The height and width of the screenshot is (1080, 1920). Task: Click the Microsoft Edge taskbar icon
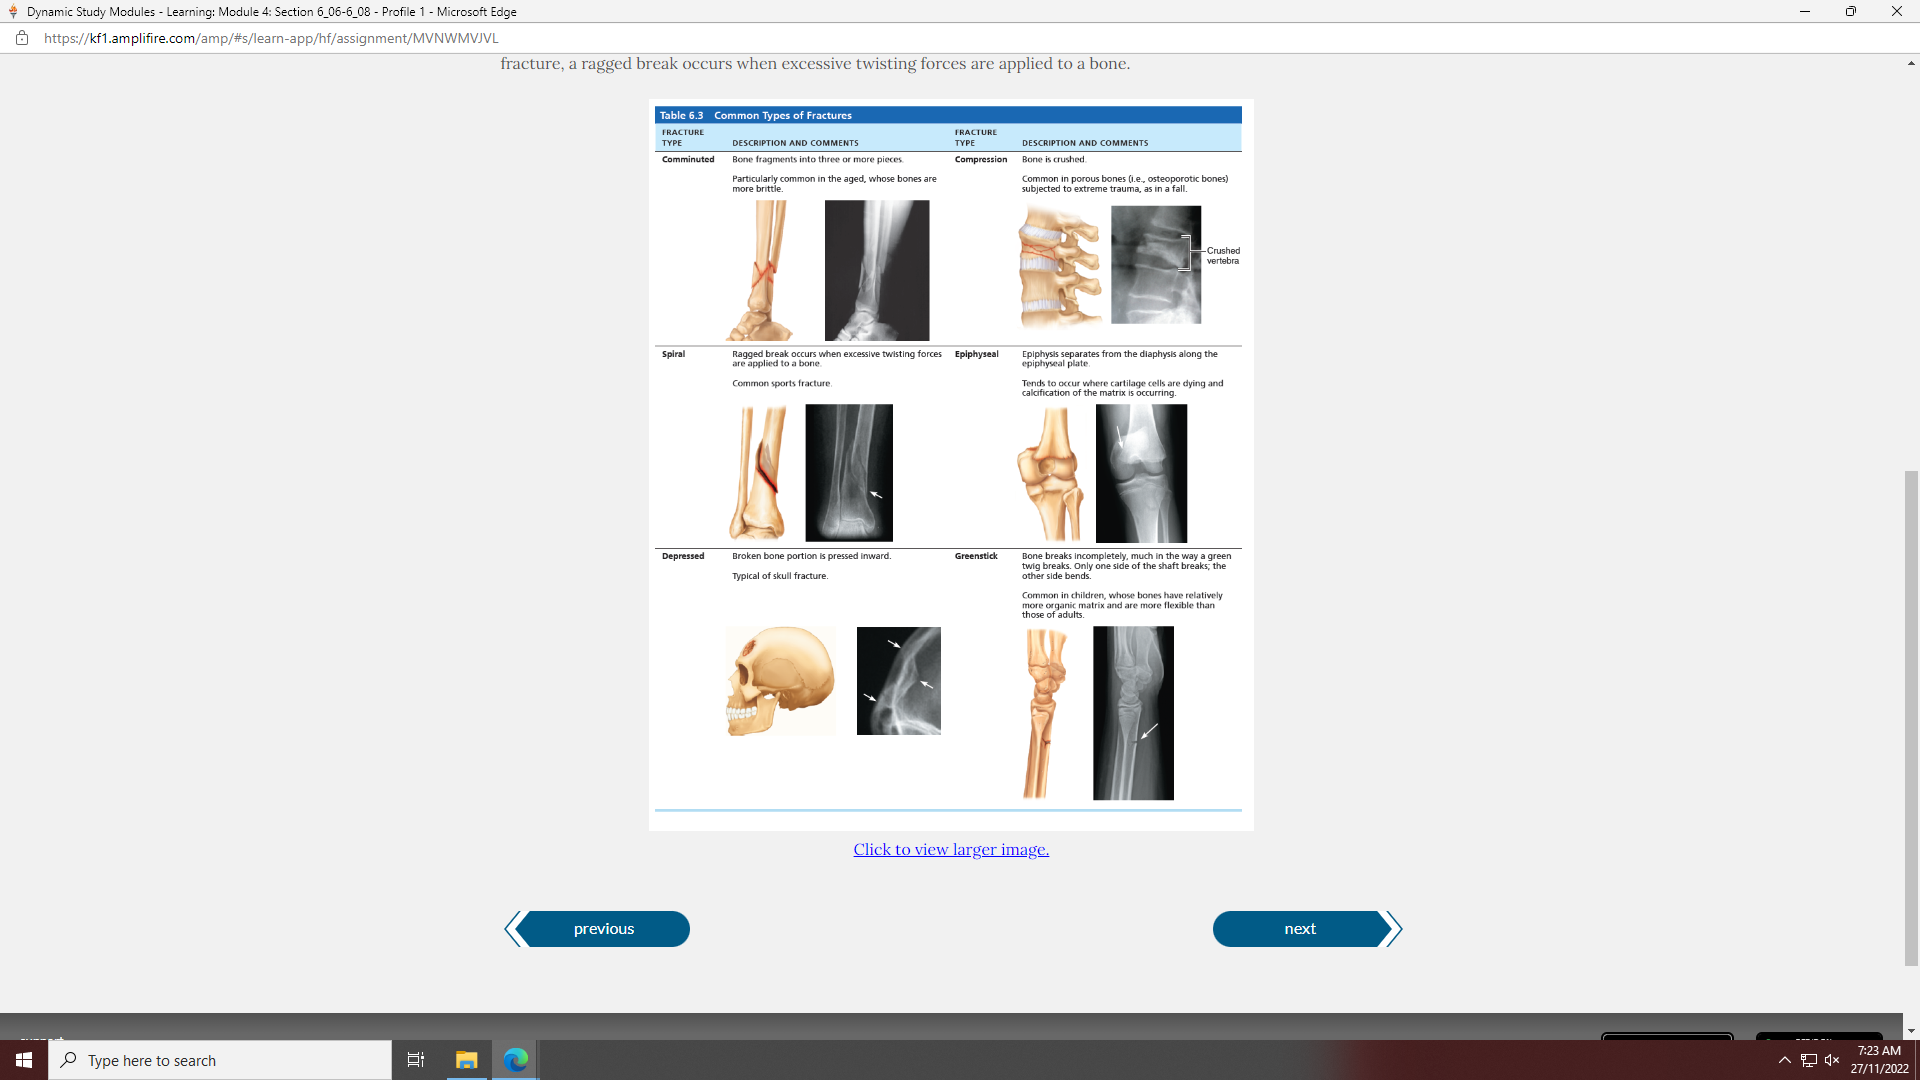point(516,1060)
